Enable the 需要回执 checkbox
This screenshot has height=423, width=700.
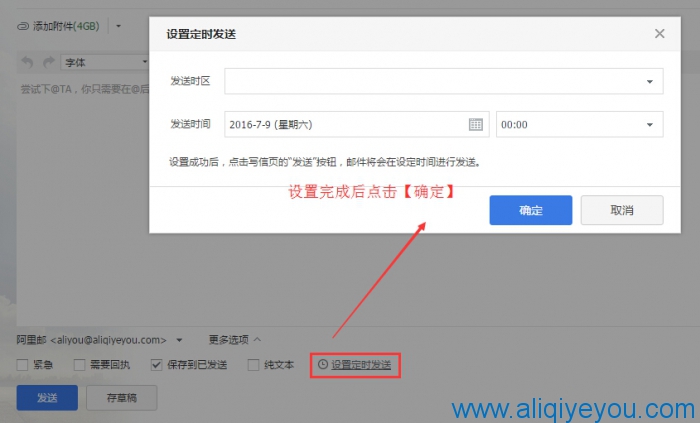pos(79,365)
